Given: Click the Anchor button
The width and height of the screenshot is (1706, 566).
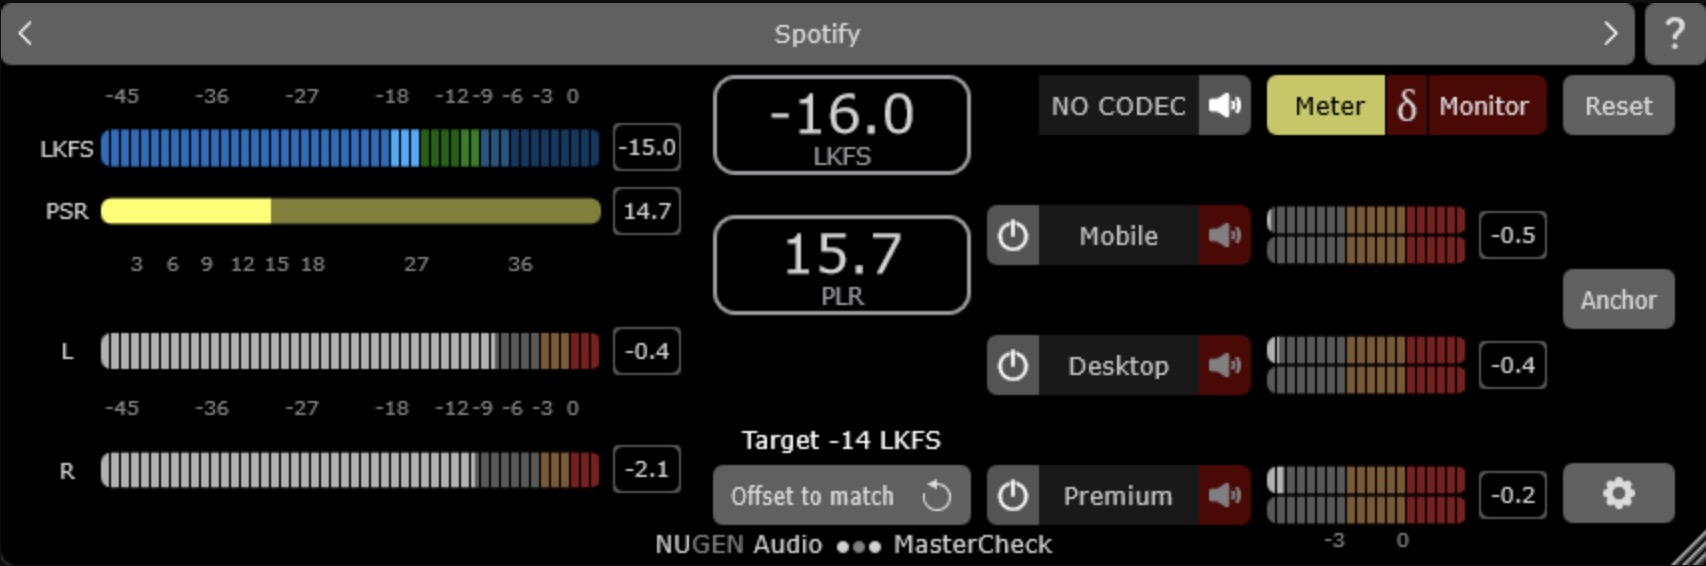Looking at the screenshot, I should (1618, 299).
